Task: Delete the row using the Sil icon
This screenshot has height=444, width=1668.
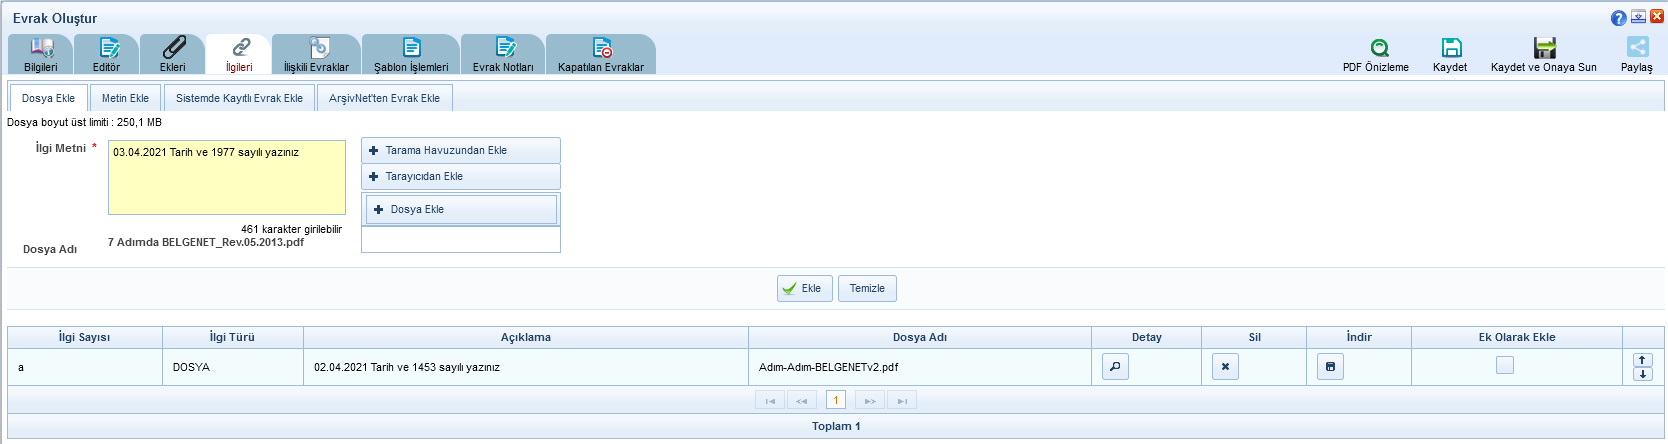Action: coord(1225,367)
